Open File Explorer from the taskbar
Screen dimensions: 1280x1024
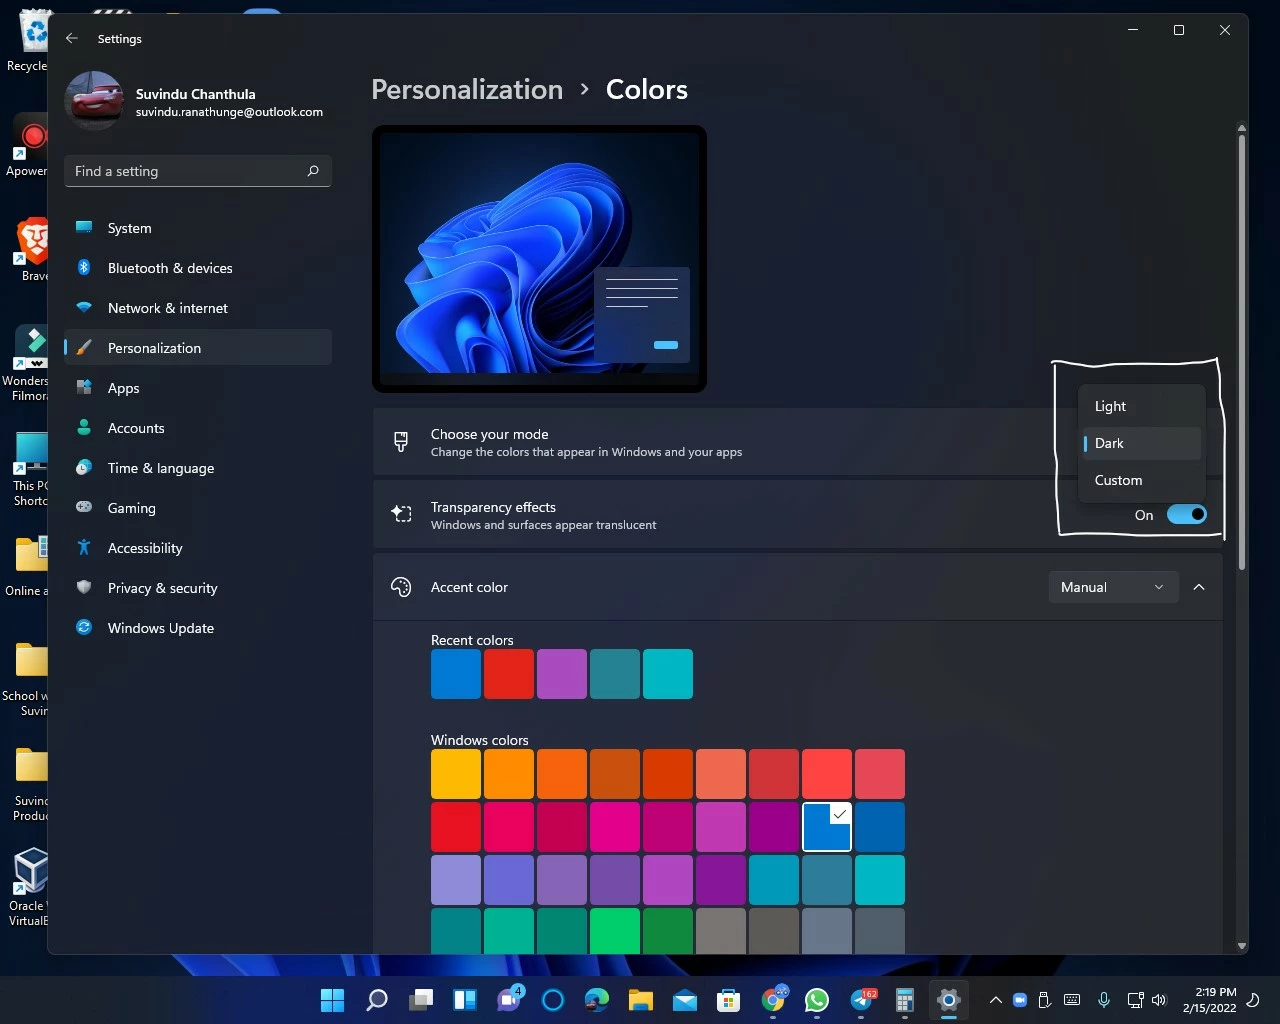click(641, 1000)
